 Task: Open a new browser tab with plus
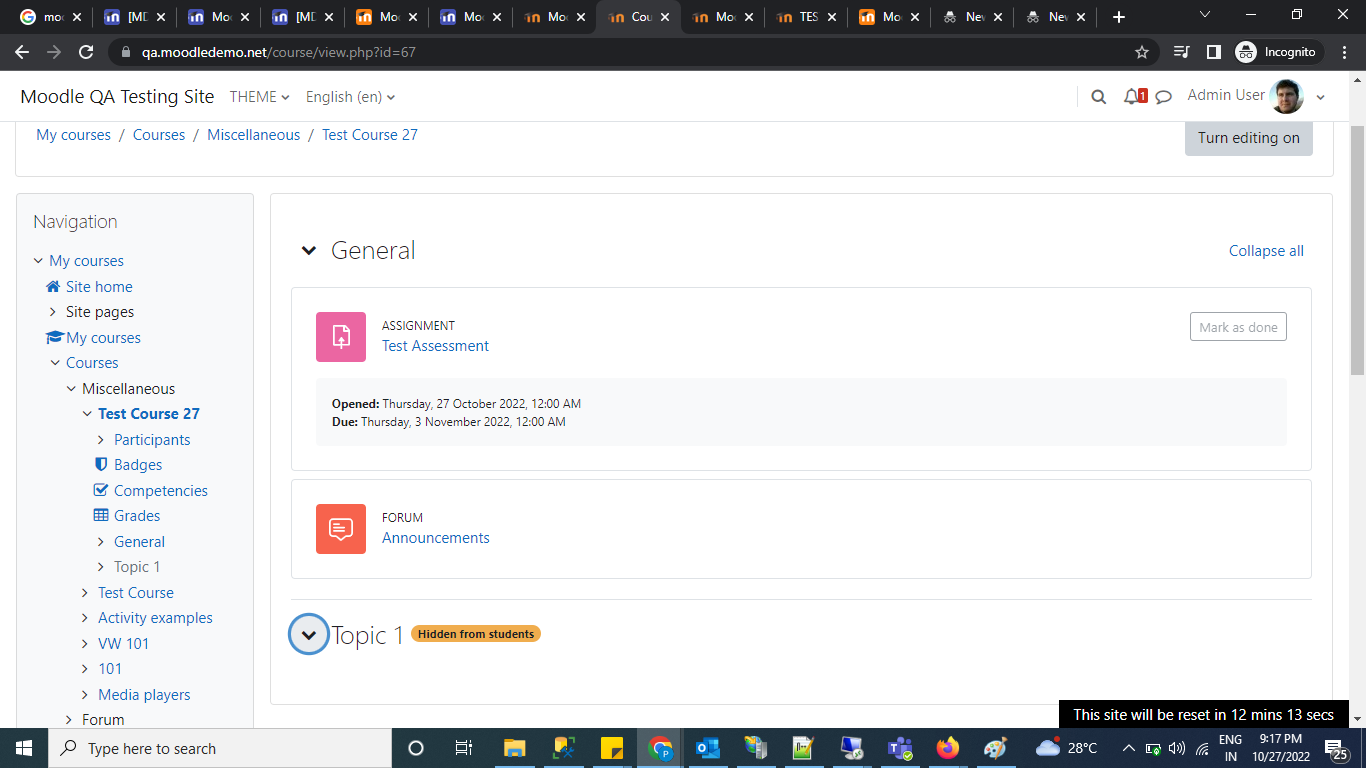(1119, 17)
